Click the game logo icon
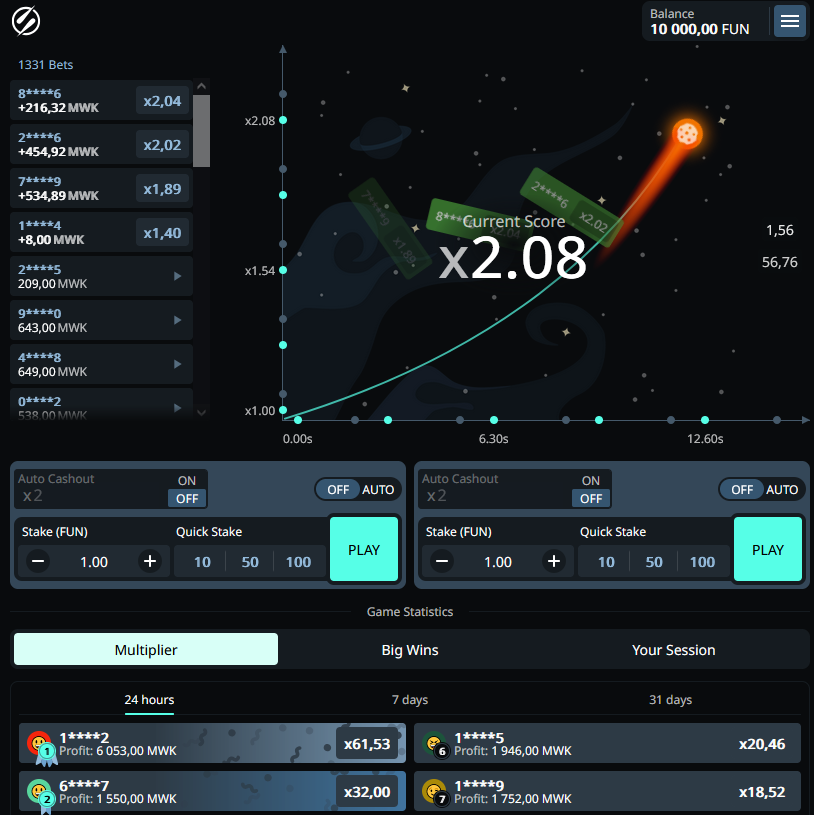814x815 pixels. tap(25, 20)
